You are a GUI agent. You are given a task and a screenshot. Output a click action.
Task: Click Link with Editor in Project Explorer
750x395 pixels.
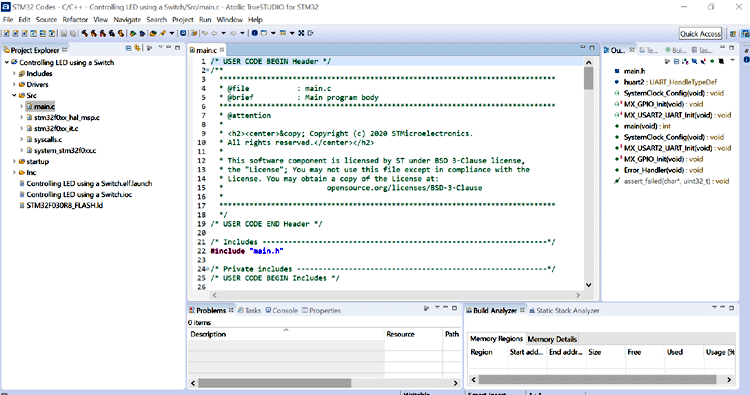coord(137,48)
